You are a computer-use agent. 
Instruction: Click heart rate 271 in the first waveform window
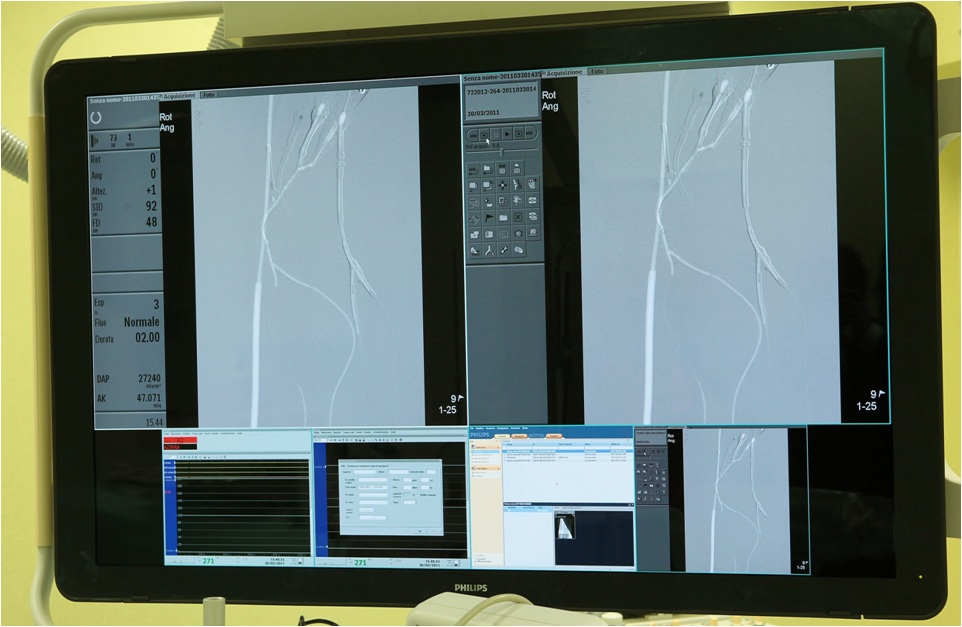click(x=209, y=561)
